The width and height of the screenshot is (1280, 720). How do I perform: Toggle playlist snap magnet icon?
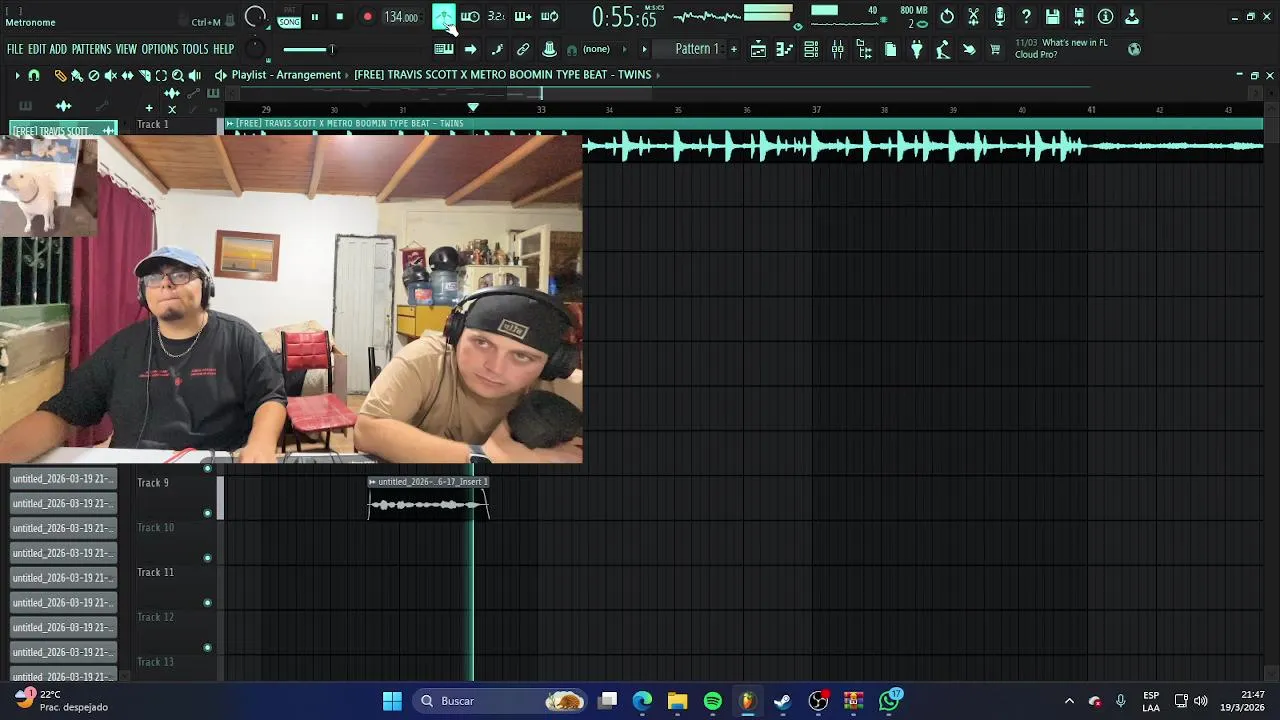34,75
